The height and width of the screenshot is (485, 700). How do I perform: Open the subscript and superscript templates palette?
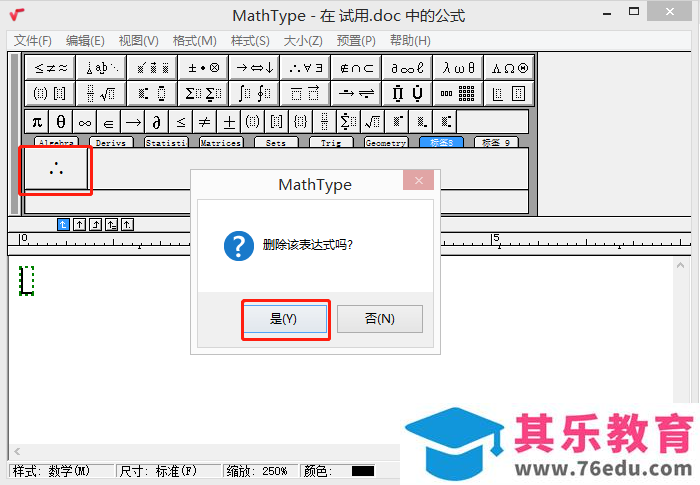pos(152,93)
